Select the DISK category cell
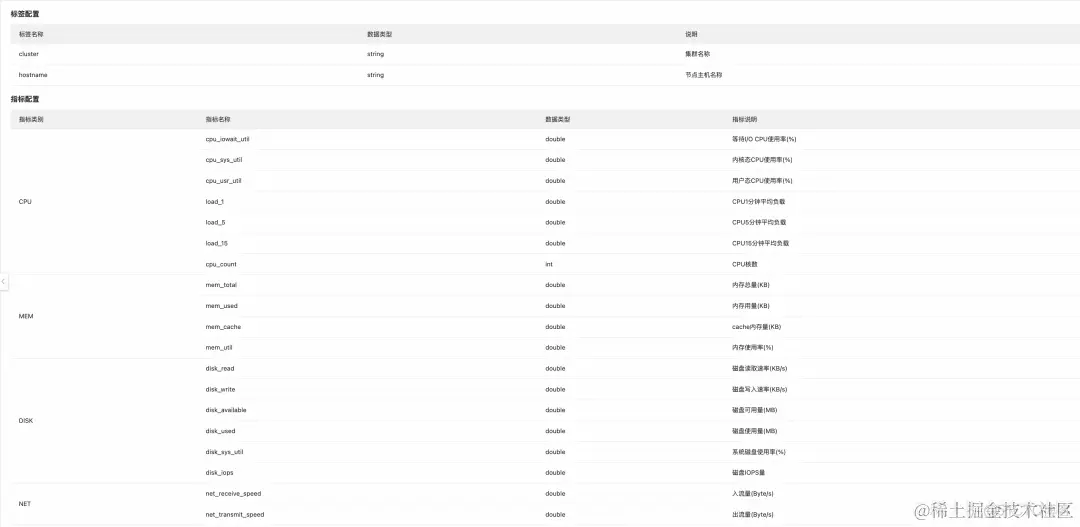This screenshot has width=1080, height=527. click(26, 420)
